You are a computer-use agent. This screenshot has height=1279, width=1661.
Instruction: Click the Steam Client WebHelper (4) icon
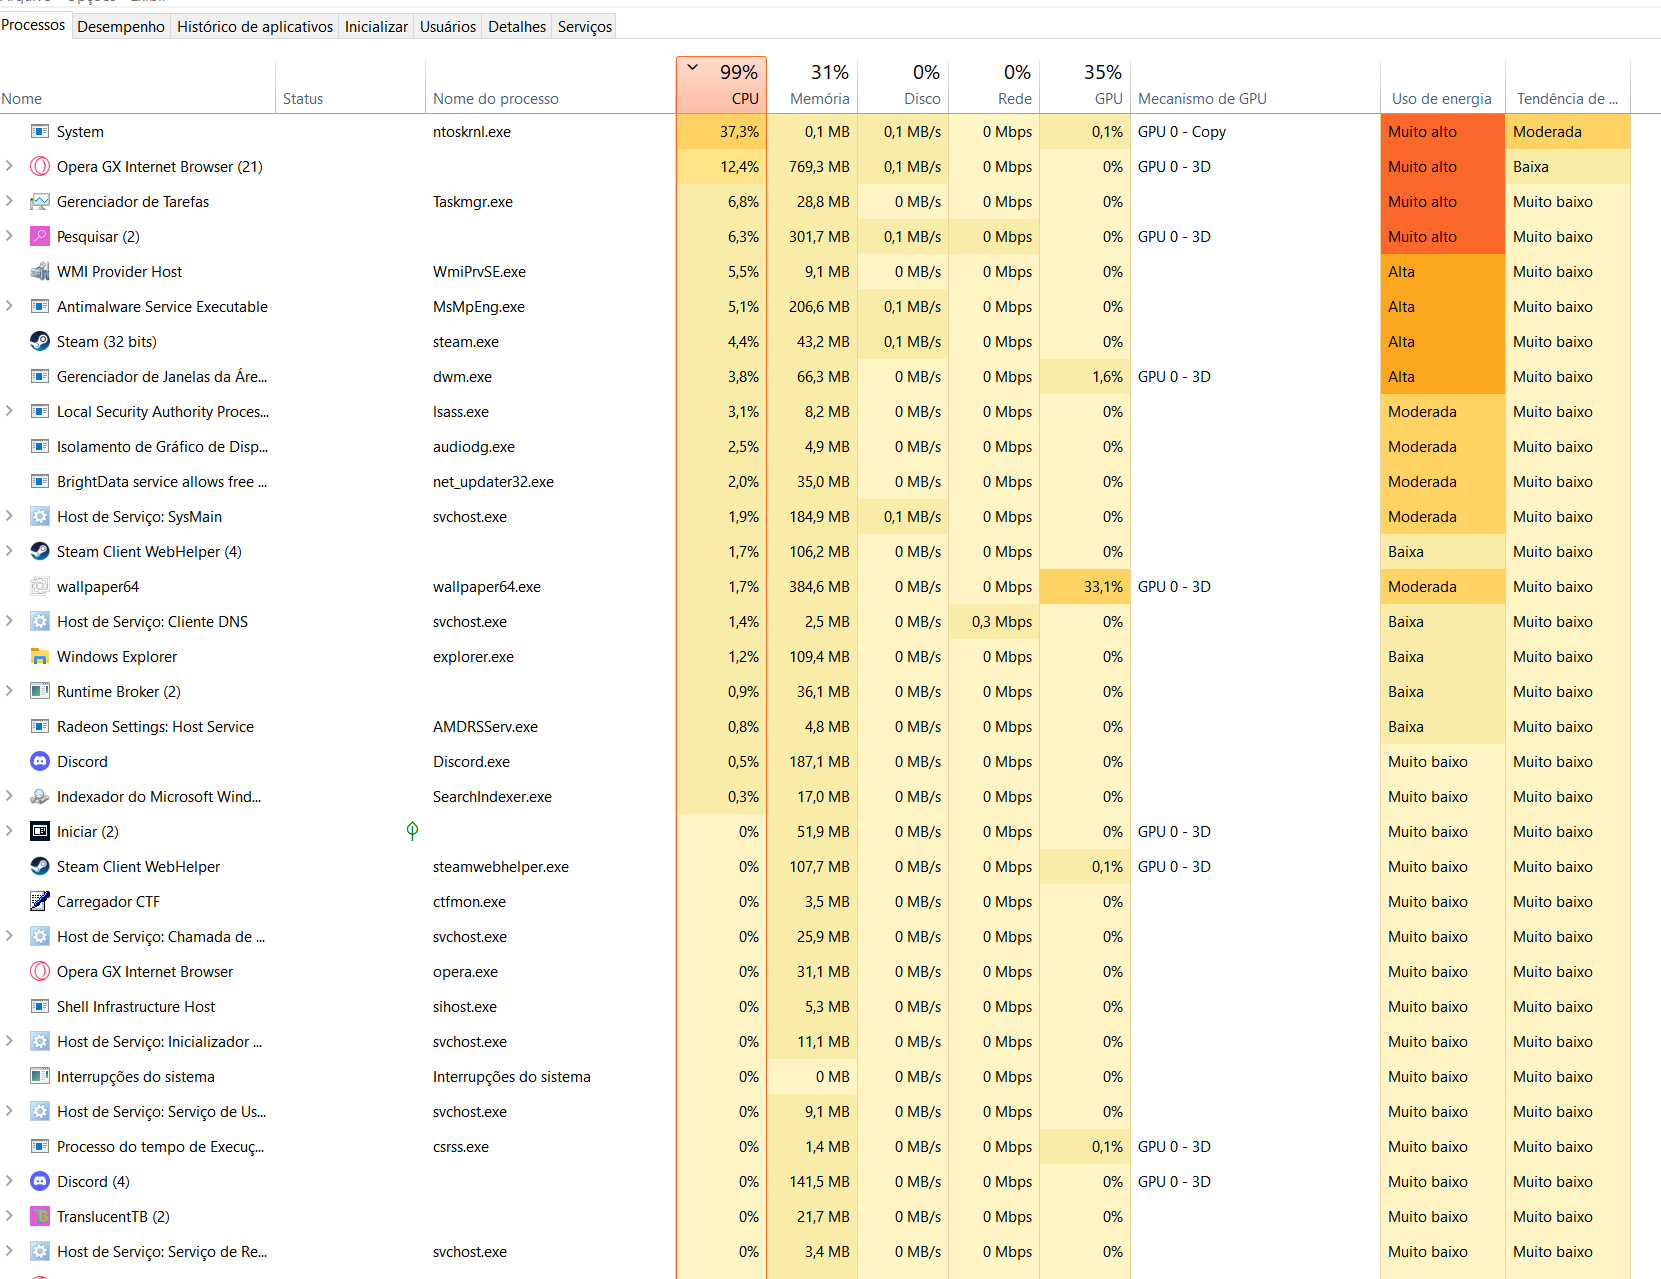[x=40, y=552]
